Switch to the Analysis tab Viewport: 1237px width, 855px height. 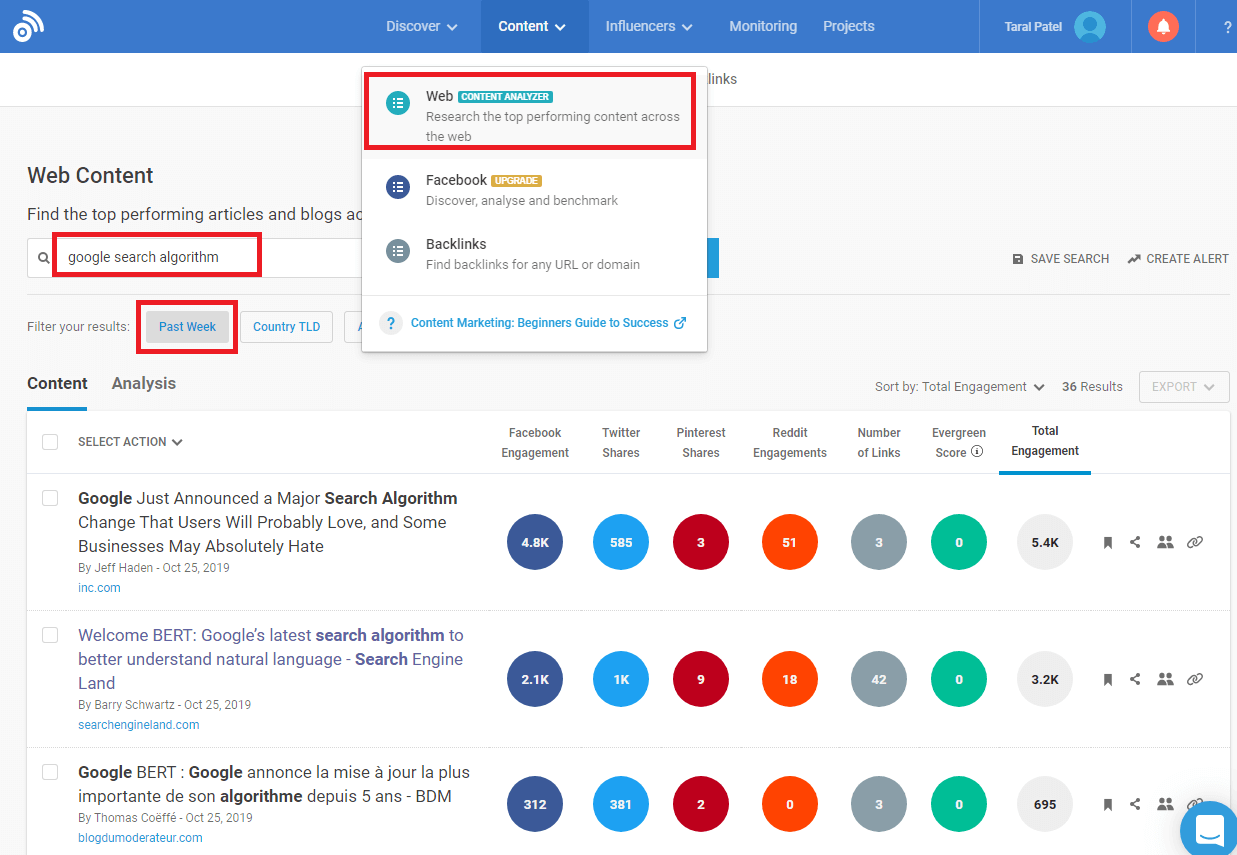(143, 383)
